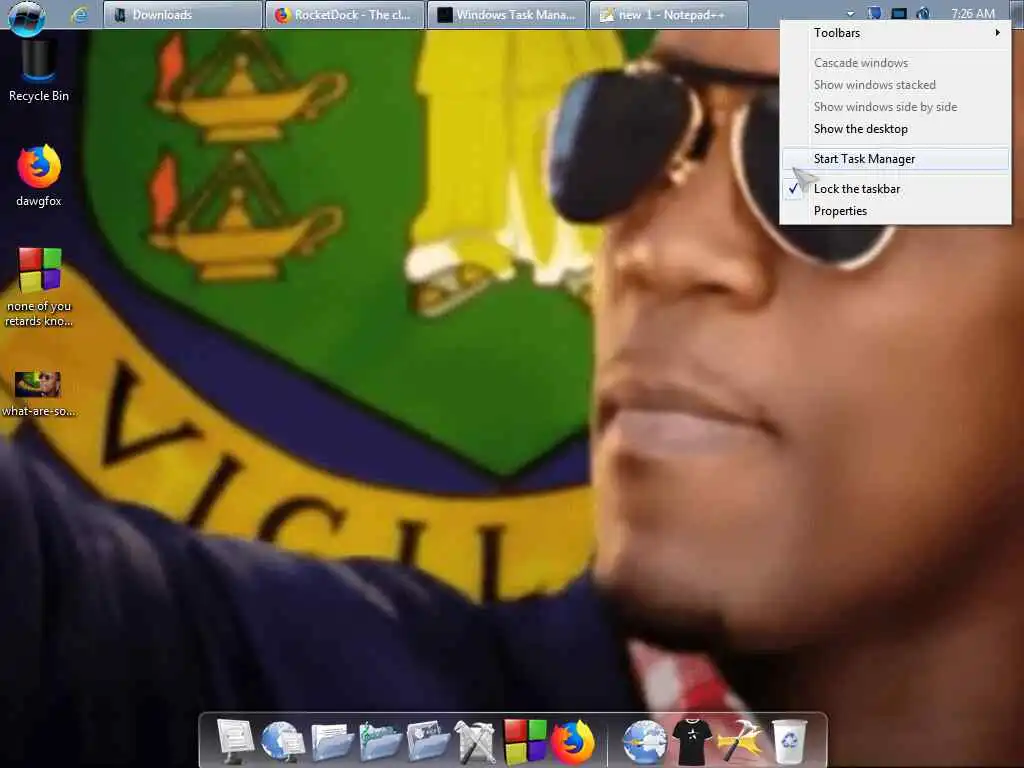This screenshot has height=768, width=1024.
Task: Switch to the Downloads taskbar window
Action: [x=182, y=14]
